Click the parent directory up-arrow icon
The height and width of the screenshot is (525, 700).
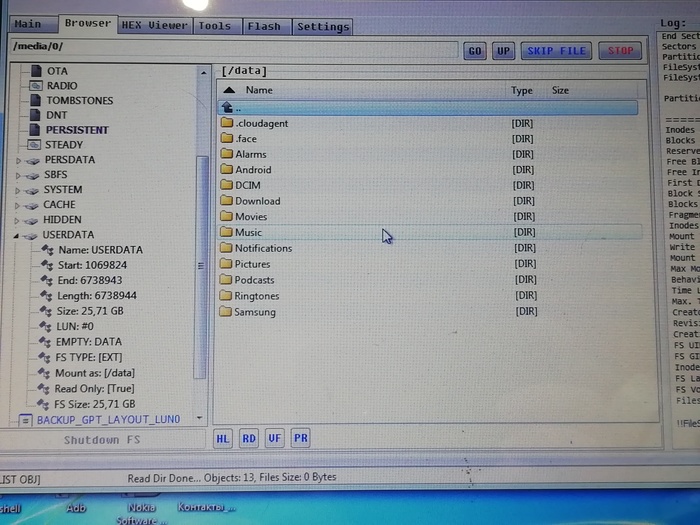(227, 107)
